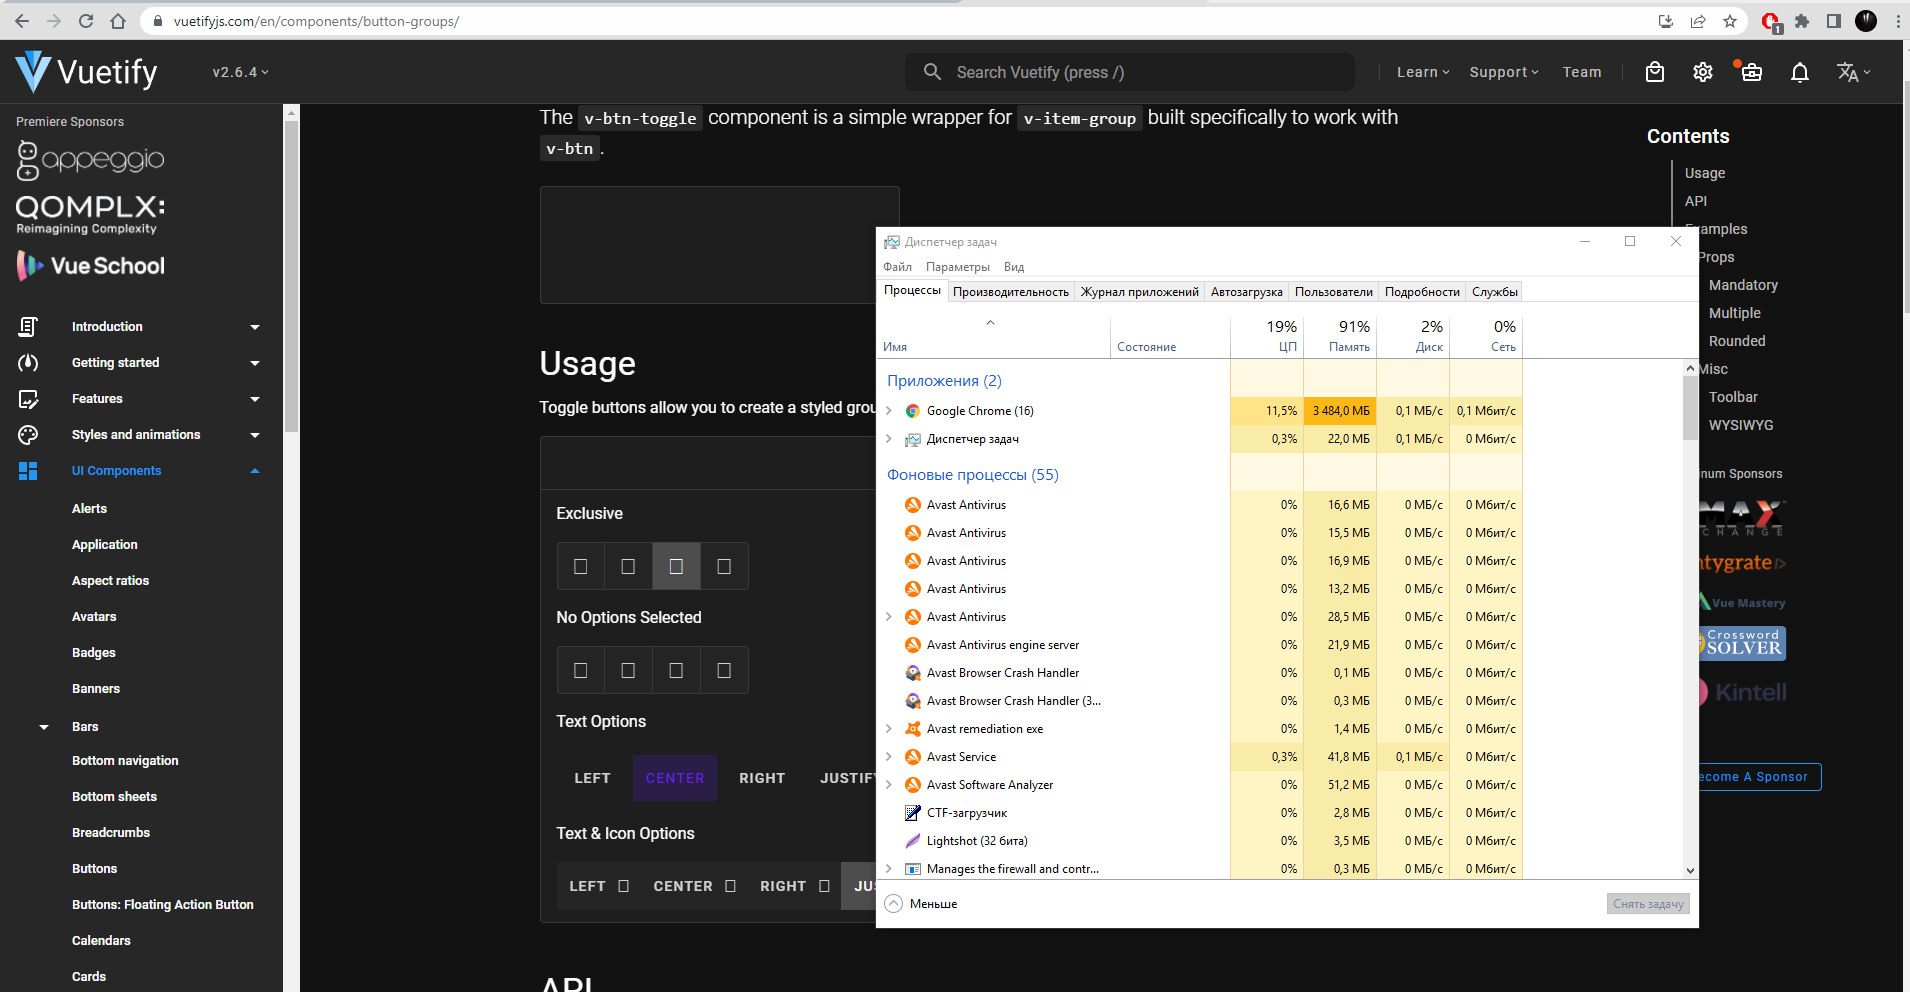Sort by ЦП column header
The width and height of the screenshot is (1910, 992).
1267,337
